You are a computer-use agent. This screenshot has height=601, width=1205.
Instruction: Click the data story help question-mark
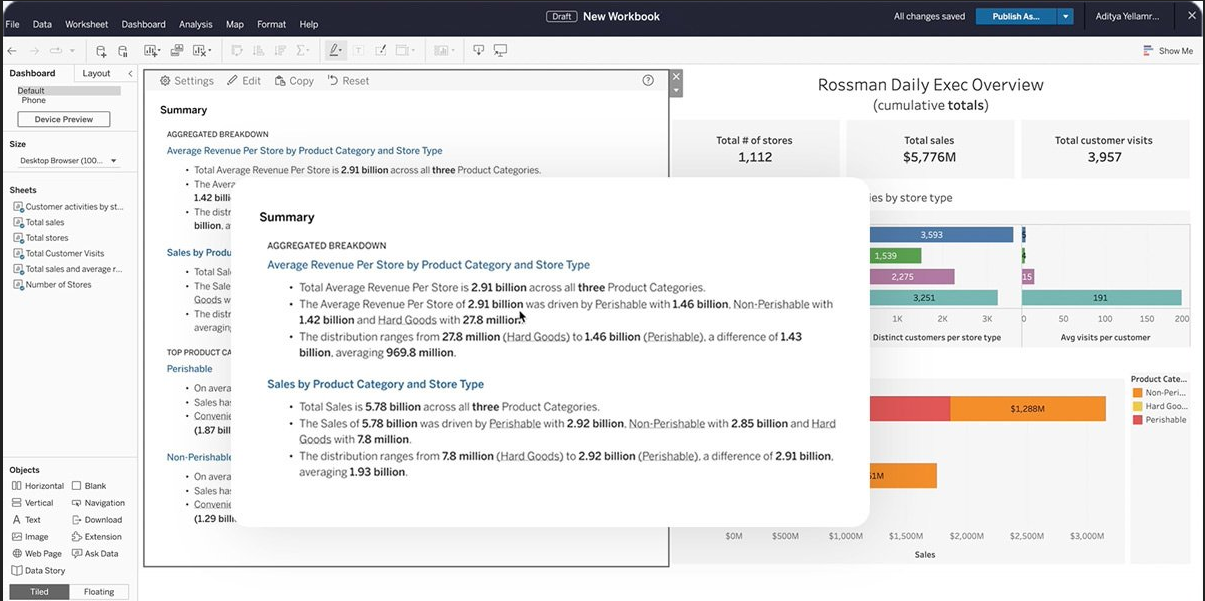[x=648, y=81]
